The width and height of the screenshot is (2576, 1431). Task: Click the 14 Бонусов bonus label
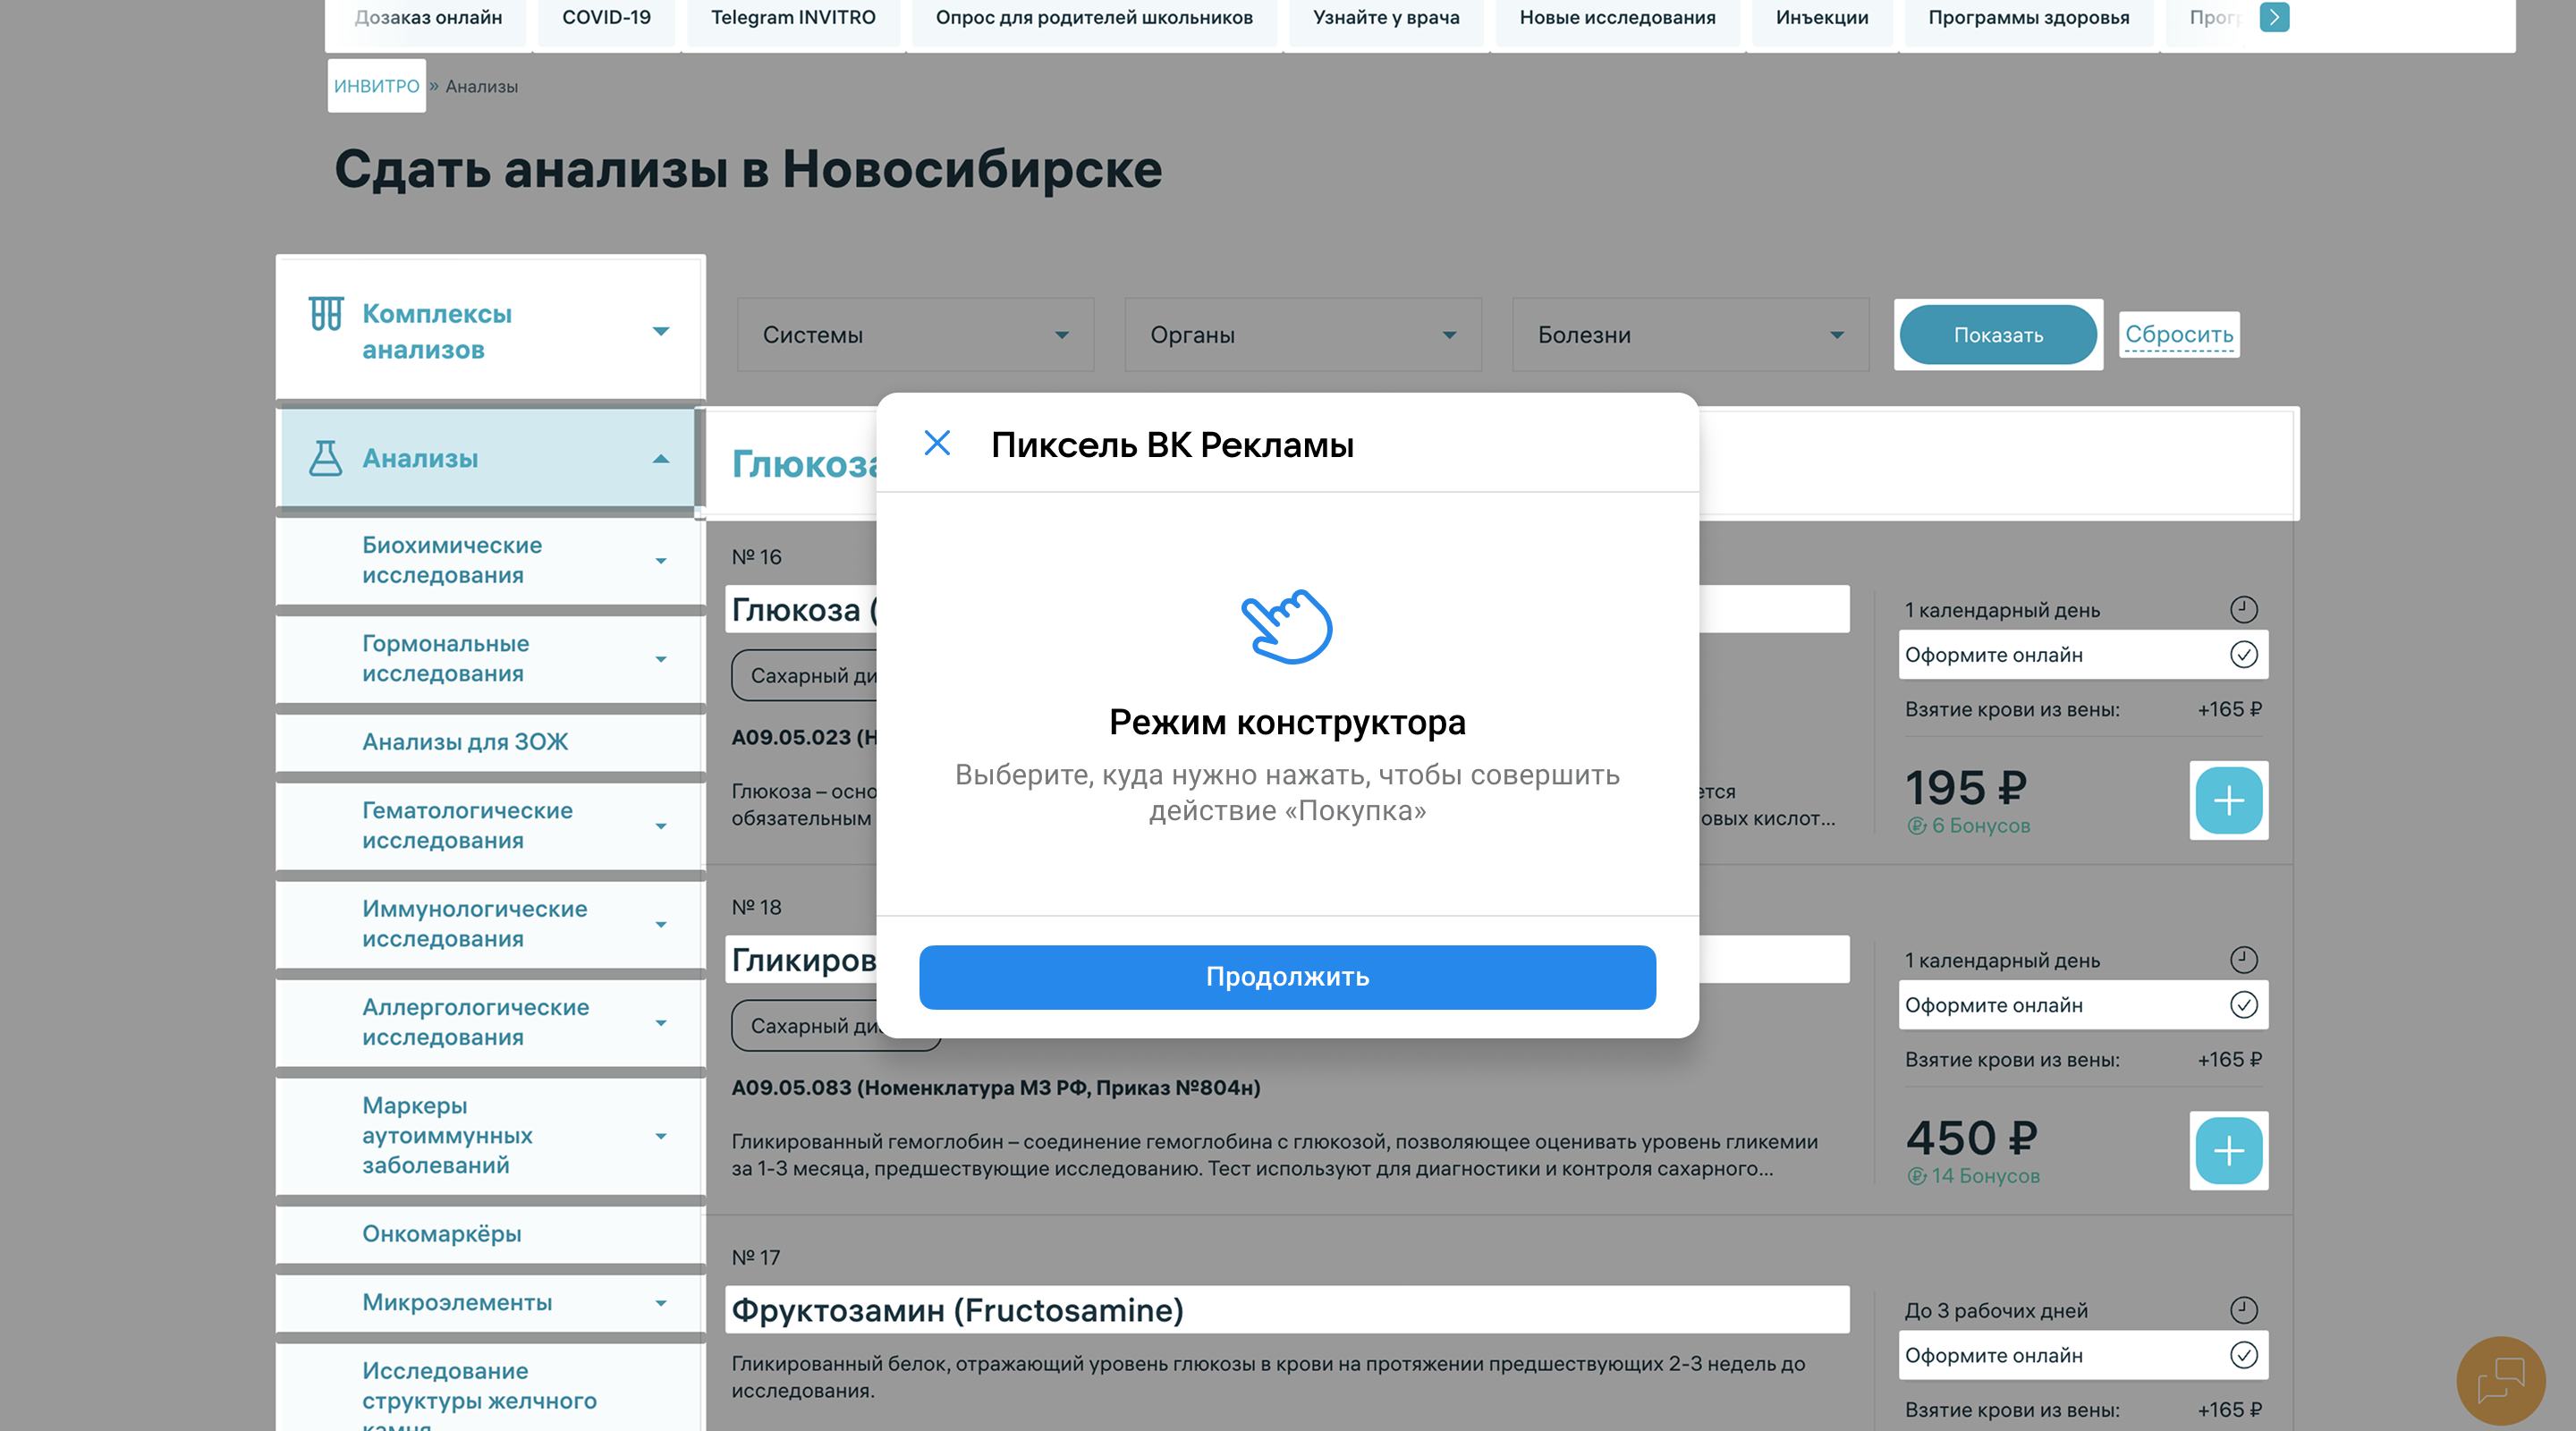coord(1974,1176)
